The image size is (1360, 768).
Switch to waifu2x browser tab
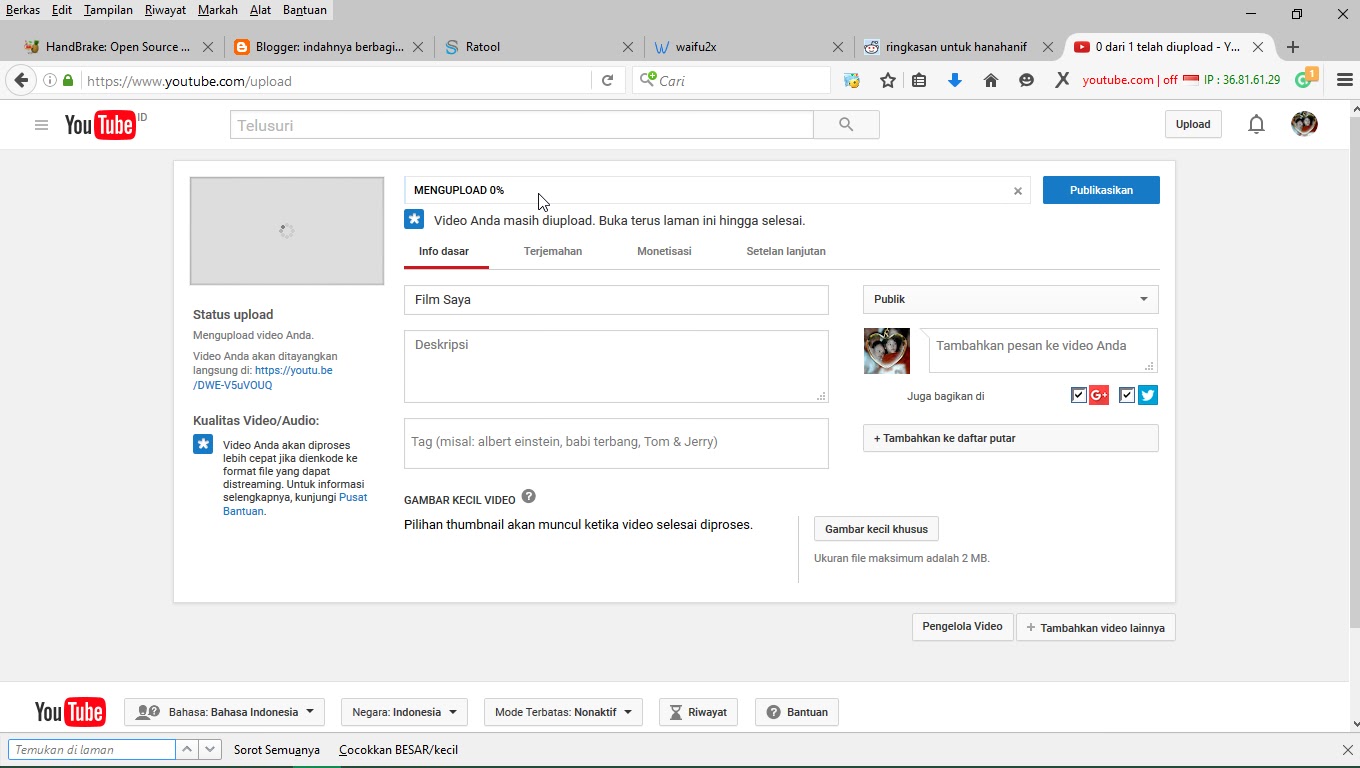[x=750, y=47]
